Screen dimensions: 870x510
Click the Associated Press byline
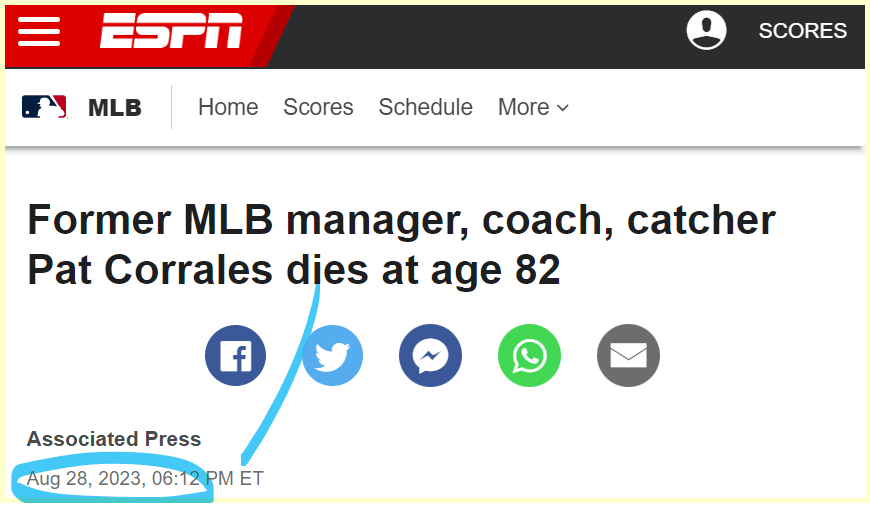(x=114, y=439)
